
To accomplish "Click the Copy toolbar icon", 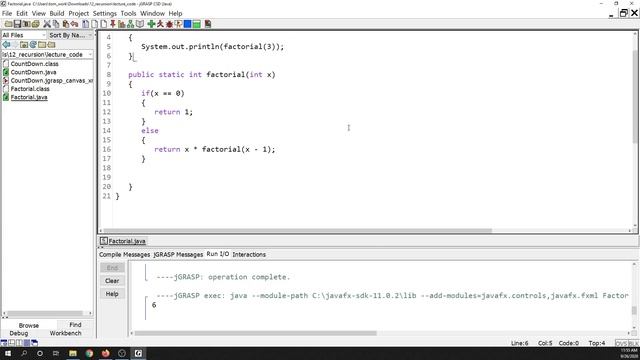I will pos(56,24).
